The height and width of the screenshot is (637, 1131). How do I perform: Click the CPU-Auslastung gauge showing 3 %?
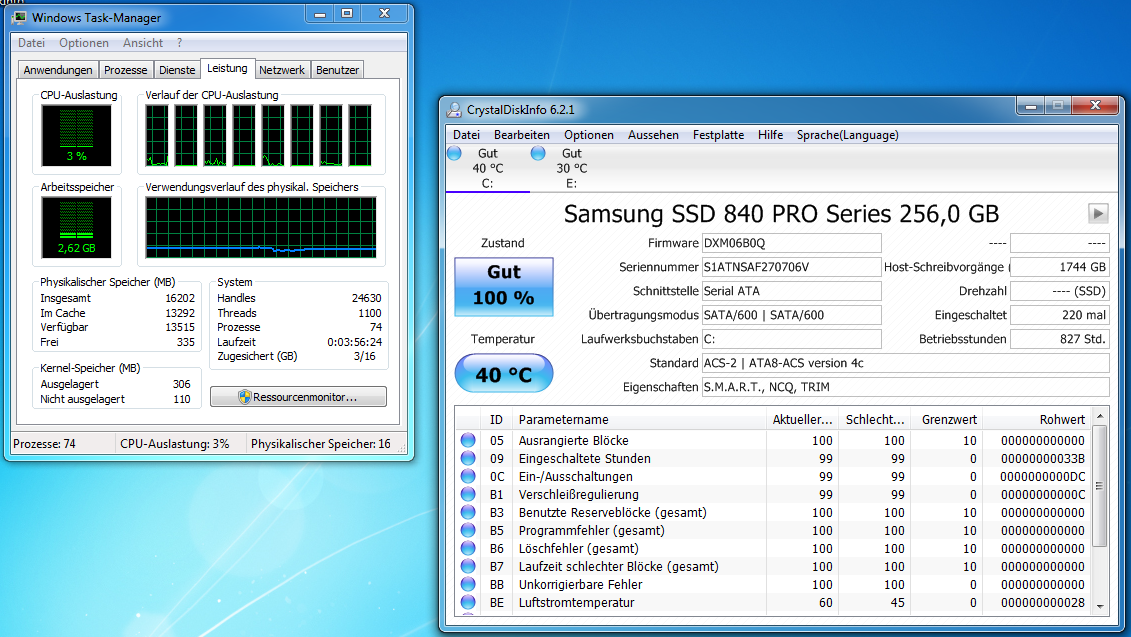[x=76, y=136]
